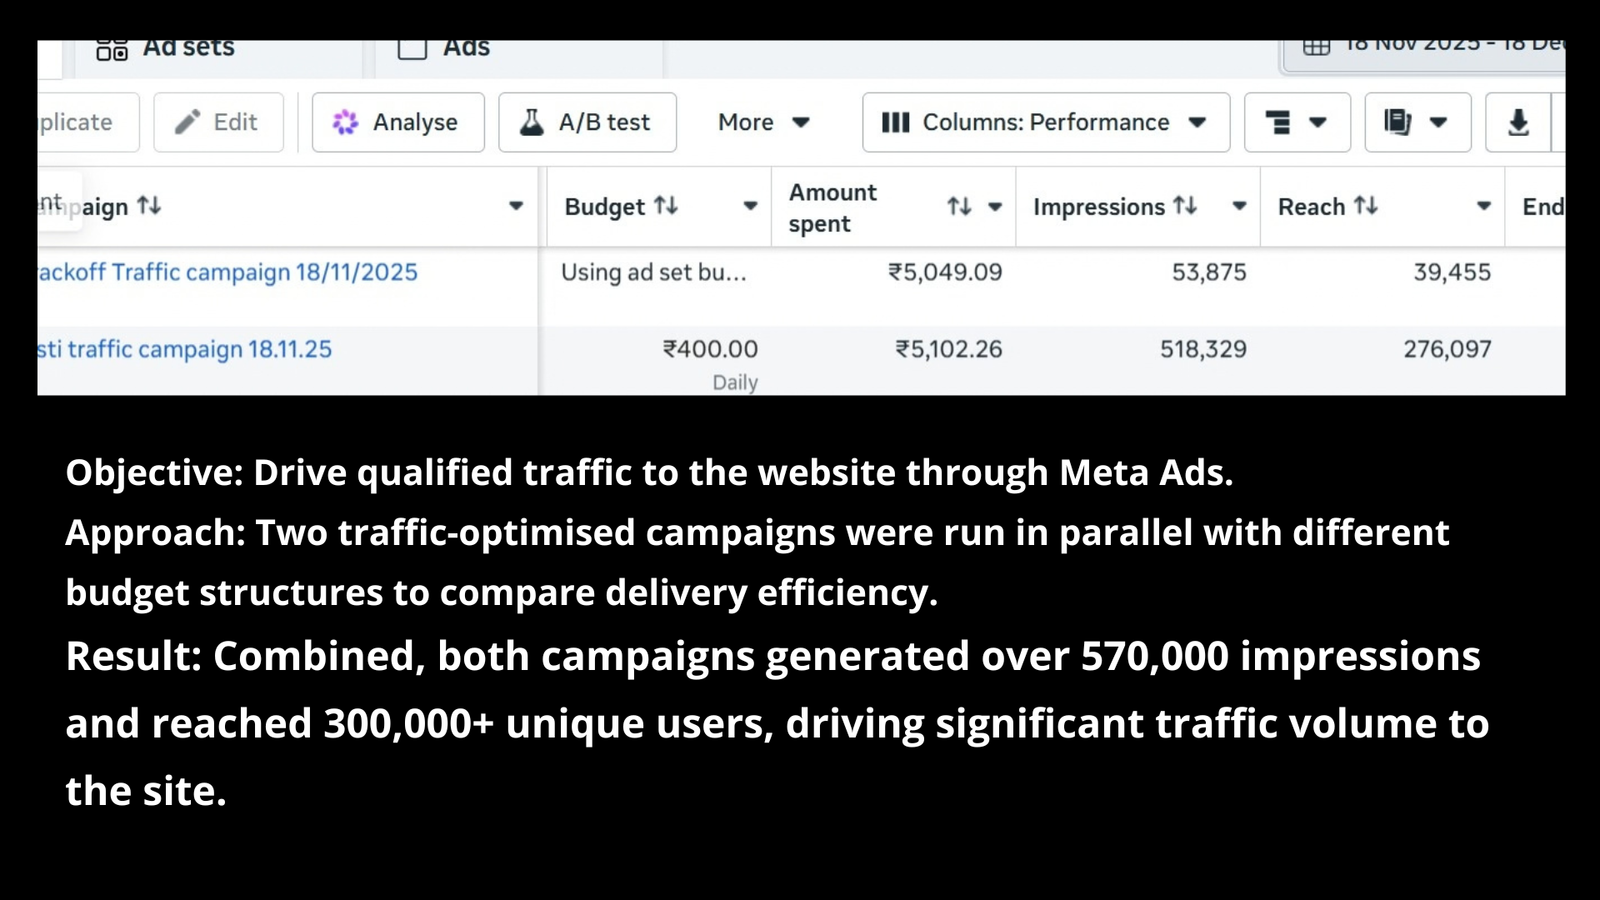Sort table by Reach arrows
Screen dimensions: 1600x900
(x=1366, y=206)
